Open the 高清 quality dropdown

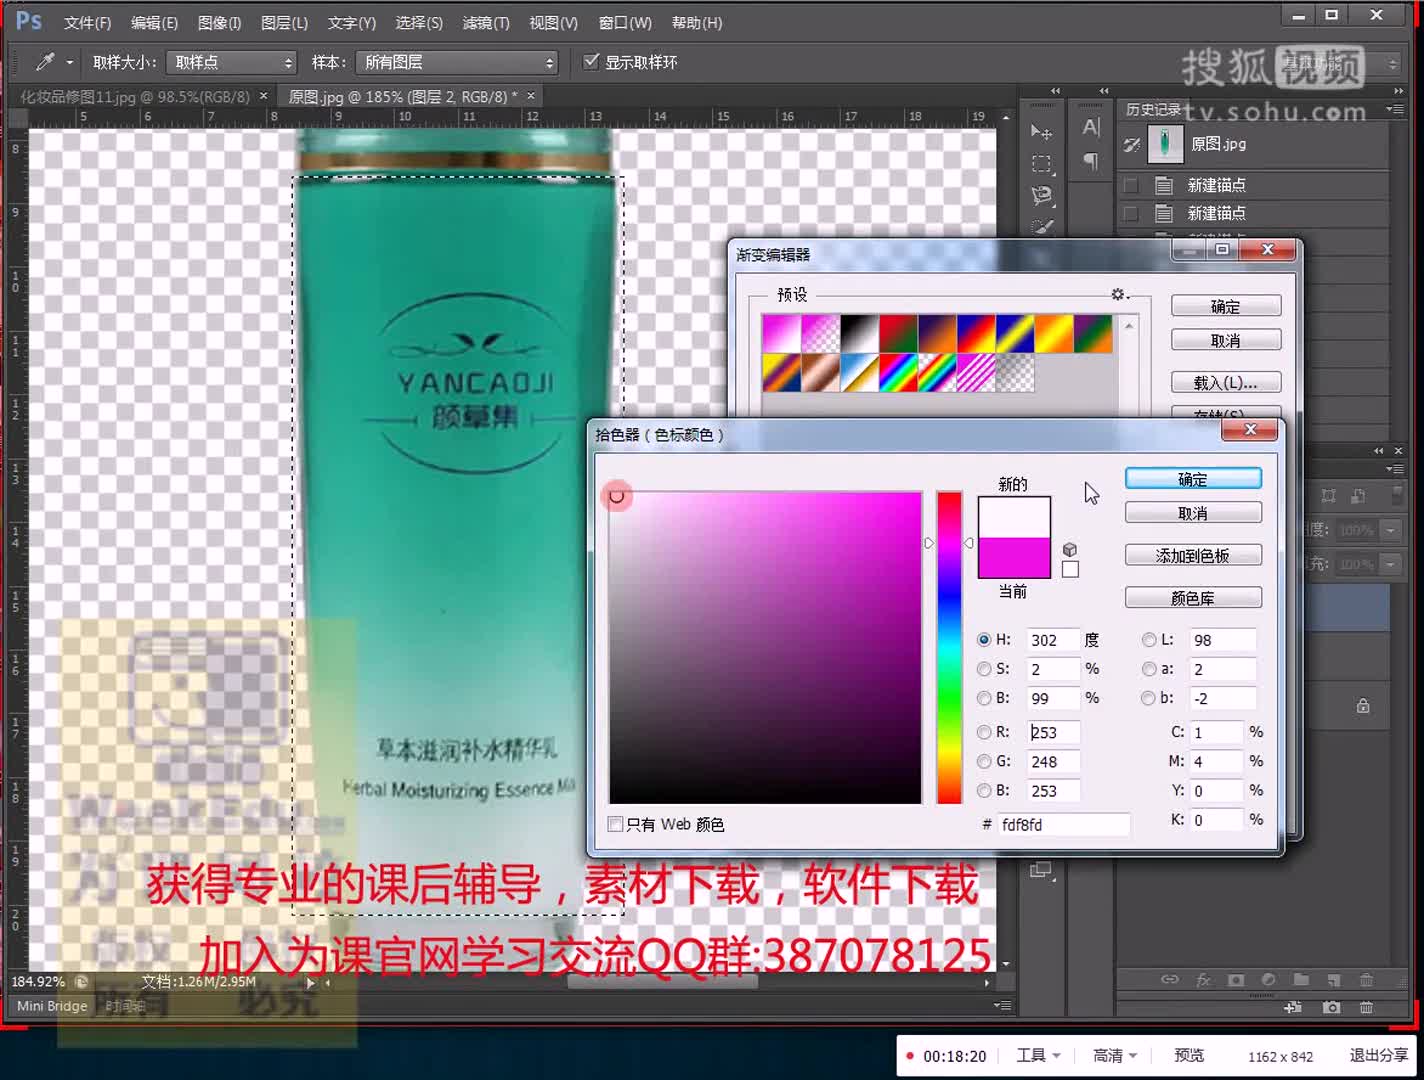click(1114, 1055)
